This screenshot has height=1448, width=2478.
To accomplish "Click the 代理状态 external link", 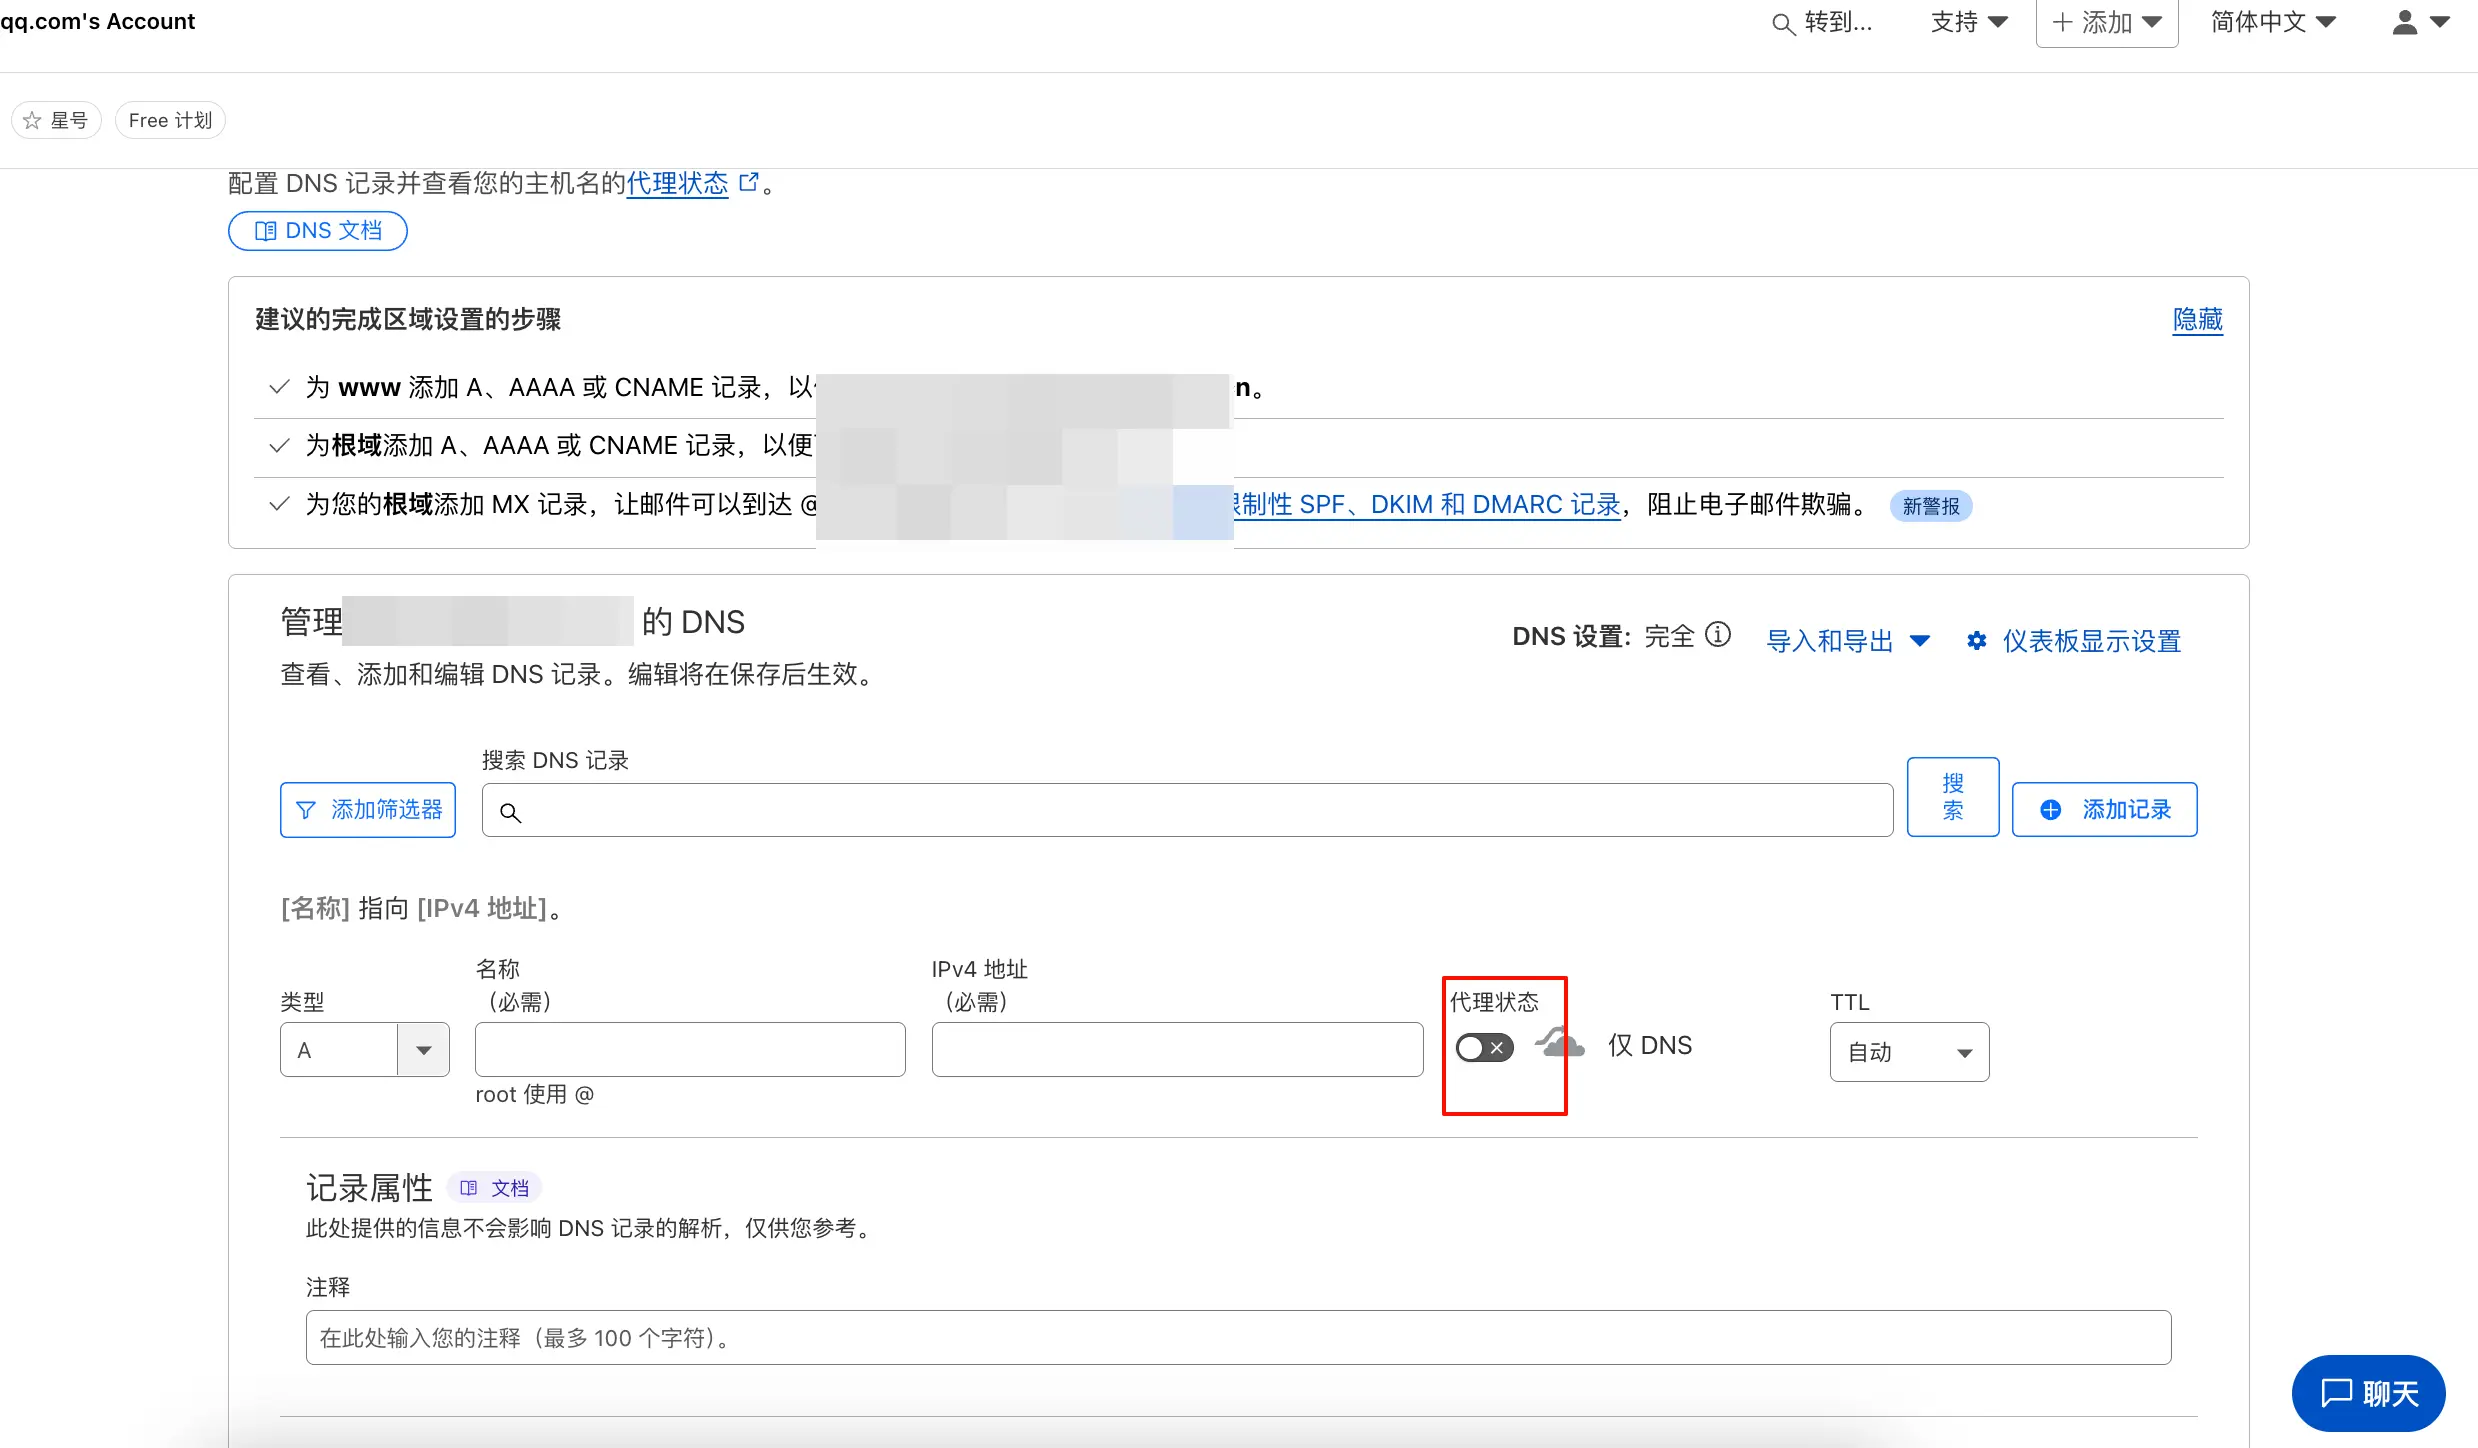I will (x=678, y=183).
